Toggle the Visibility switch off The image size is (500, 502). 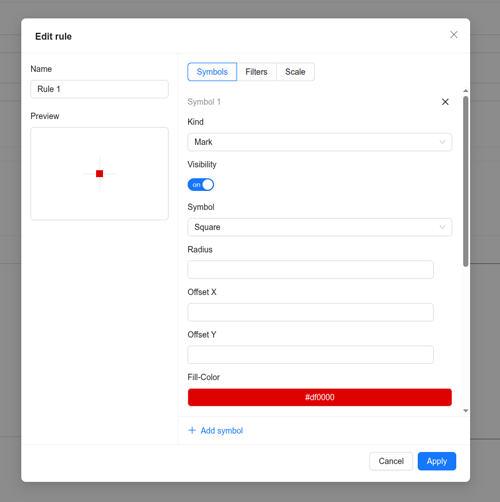(x=201, y=185)
